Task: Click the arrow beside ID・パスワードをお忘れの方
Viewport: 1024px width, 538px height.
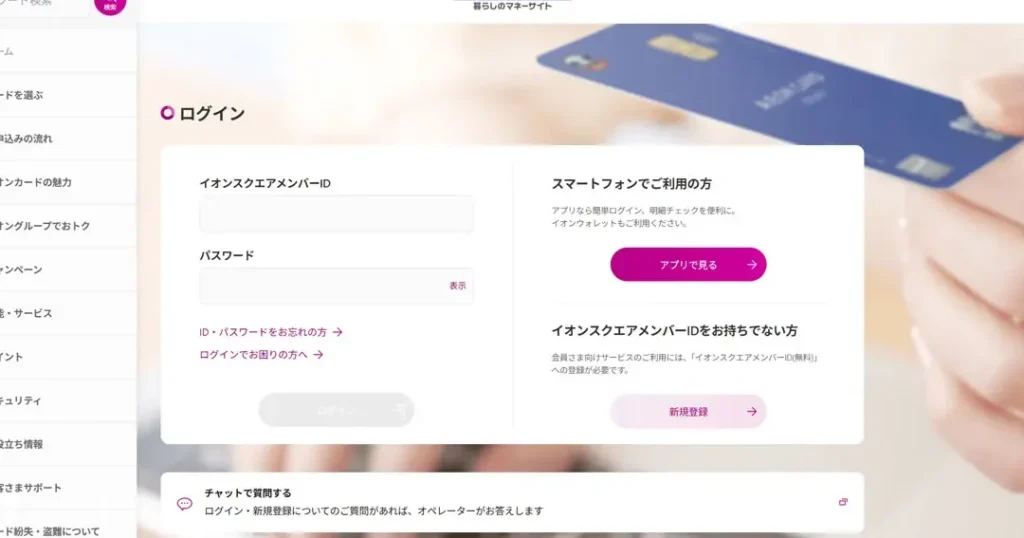Action: coord(338,332)
